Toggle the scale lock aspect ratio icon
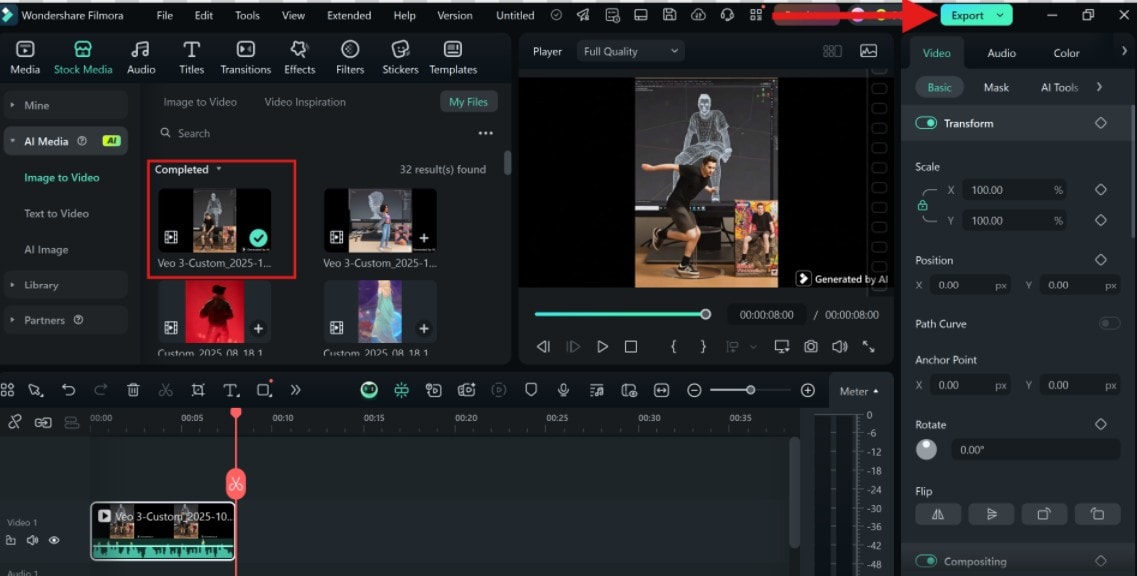Image resolution: width=1137 pixels, height=576 pixels. [922, 205]
